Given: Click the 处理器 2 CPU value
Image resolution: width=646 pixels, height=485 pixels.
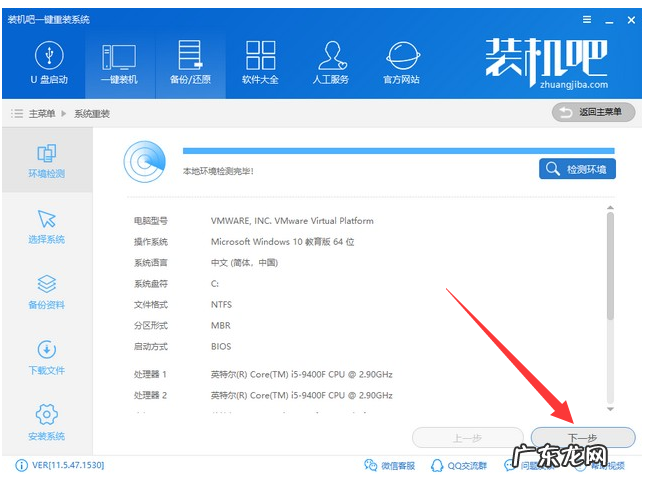Looking at the screenshot, I should click(x=302, y=396).
